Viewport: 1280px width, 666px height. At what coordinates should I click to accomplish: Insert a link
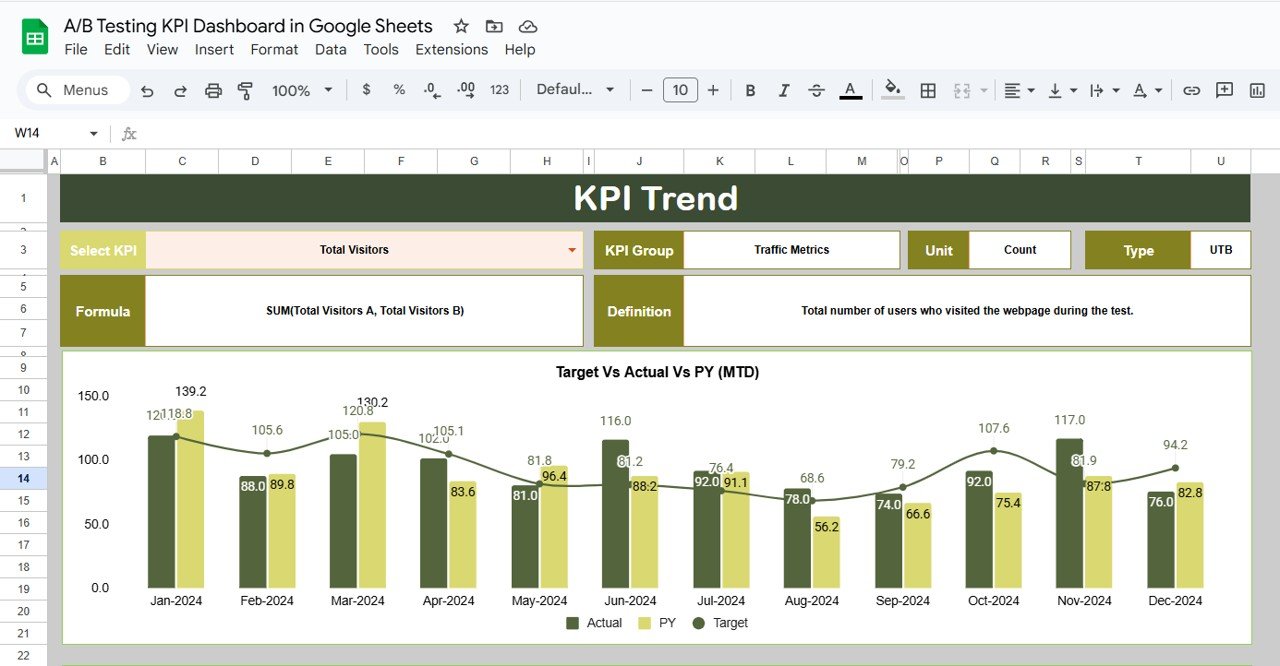click(x=1192, y=89)
